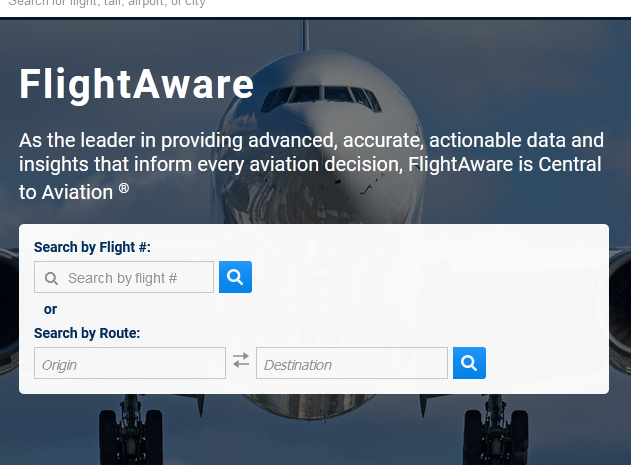631x465 pixels.
Task: Focus top search bar for flight, tail, airport
Action: (150, 5)
